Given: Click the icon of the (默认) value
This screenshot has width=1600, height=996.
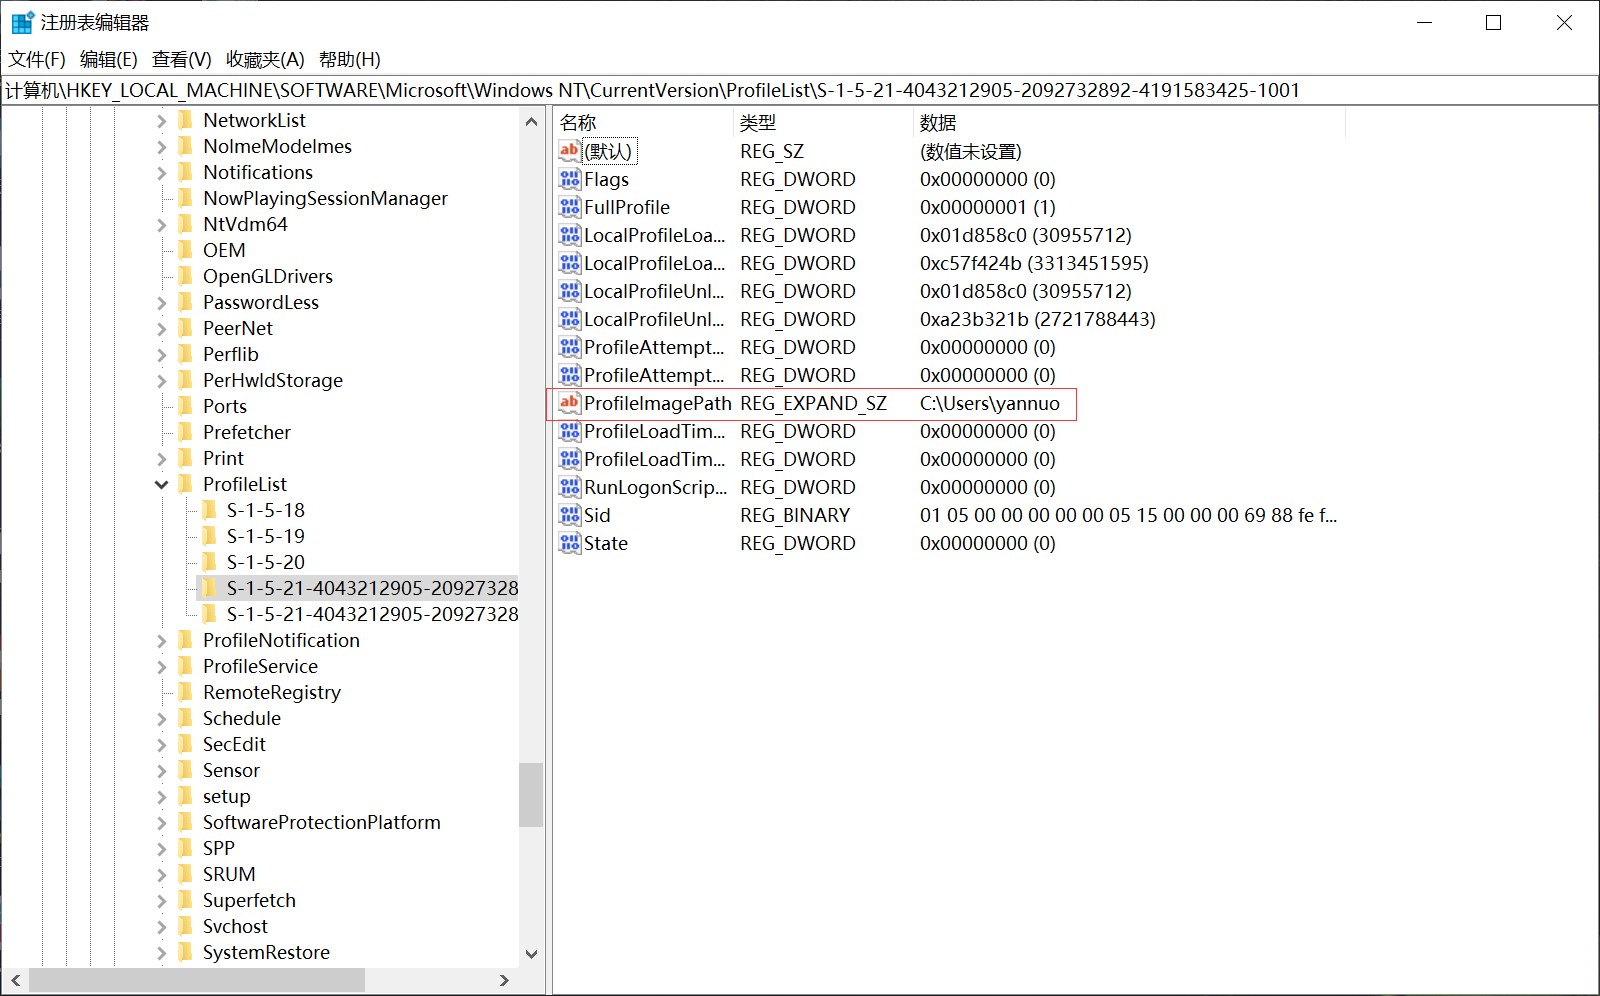Looking at the screenshot, I should pos(570,151).
